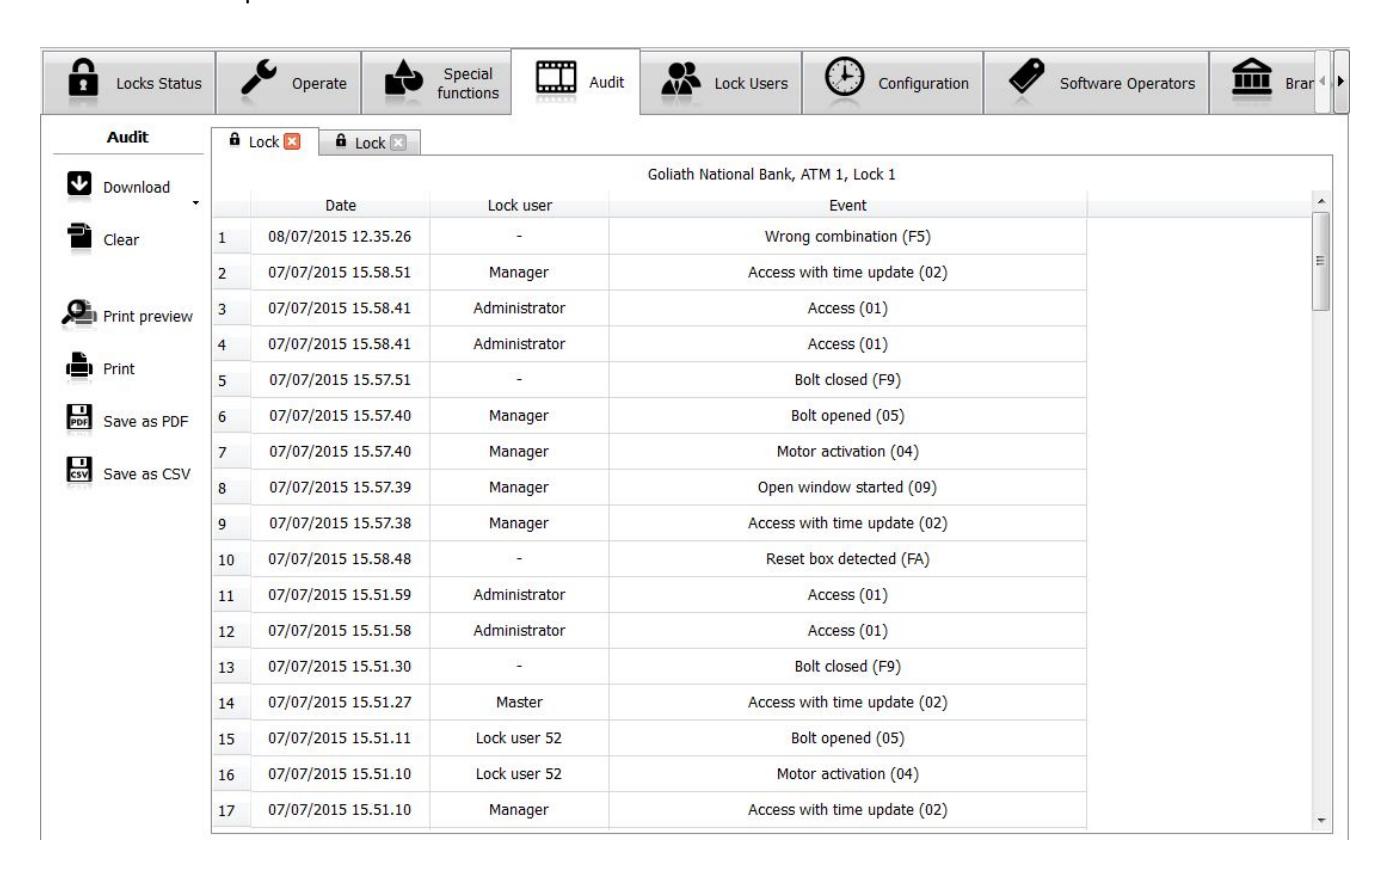The width and height of the screenshot is (1387, 869).
Task: Click the Download button label
Action: click(137, 187)
